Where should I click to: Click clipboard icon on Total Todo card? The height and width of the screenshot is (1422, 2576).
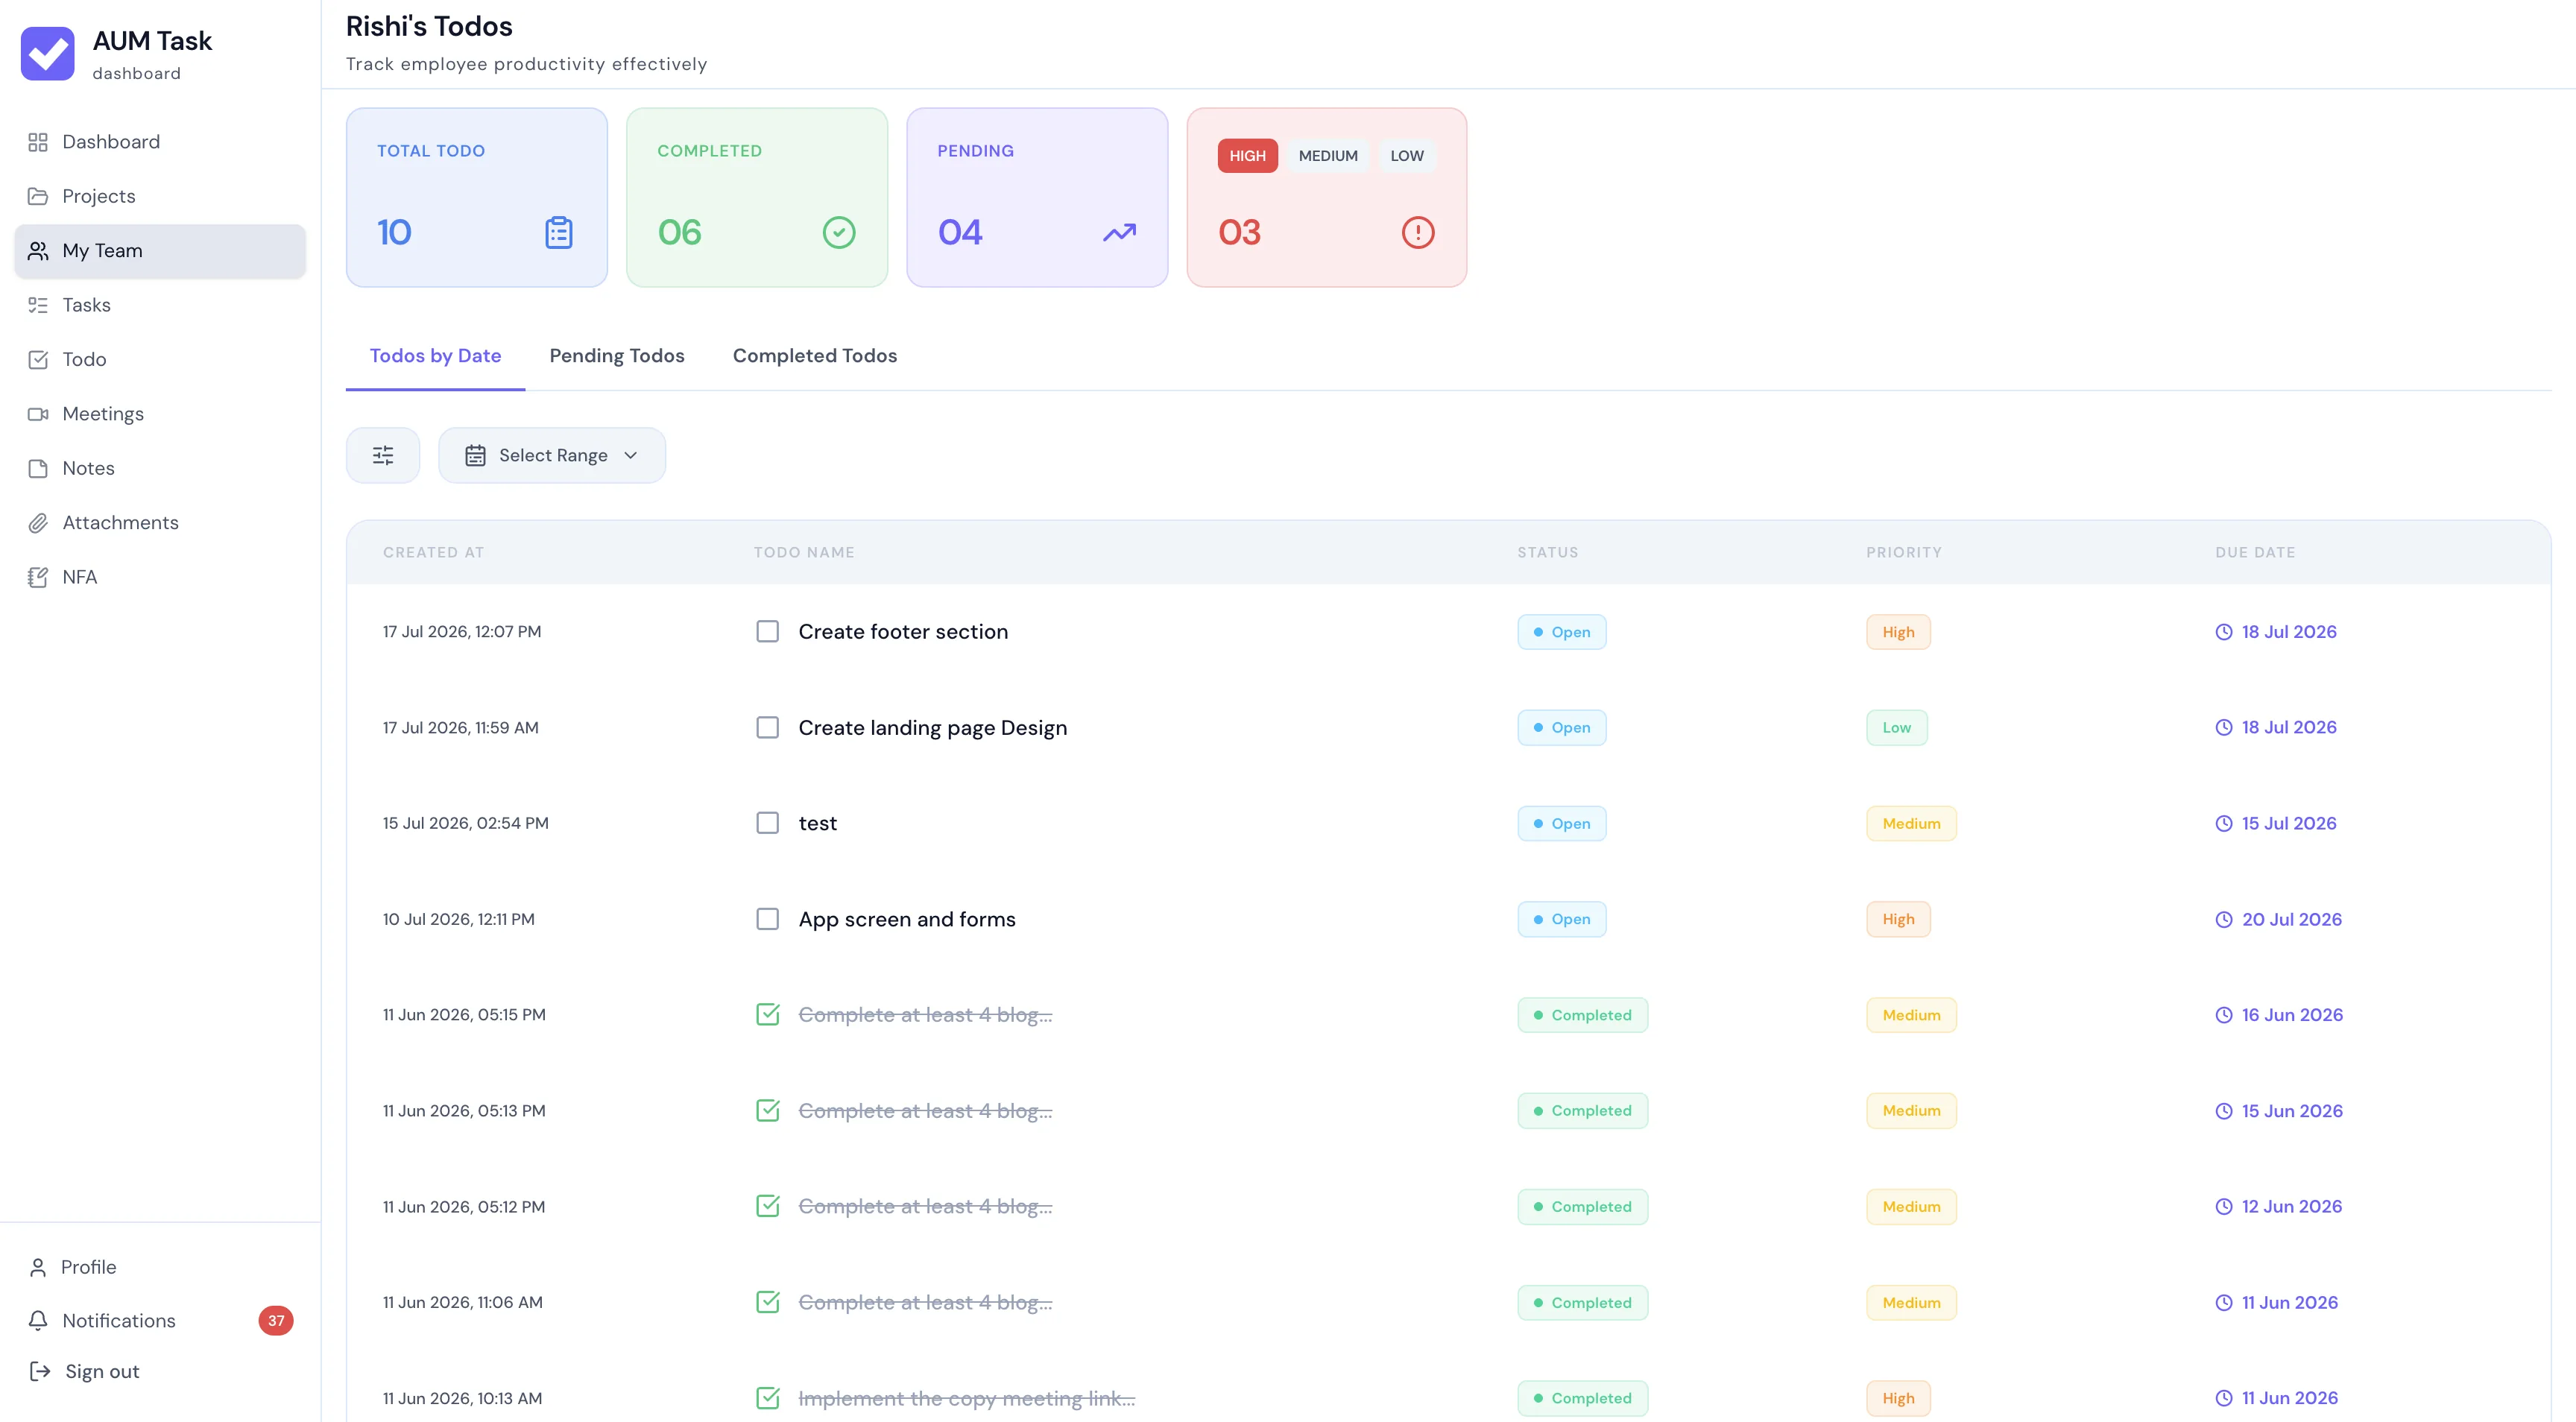click(558, 232)
